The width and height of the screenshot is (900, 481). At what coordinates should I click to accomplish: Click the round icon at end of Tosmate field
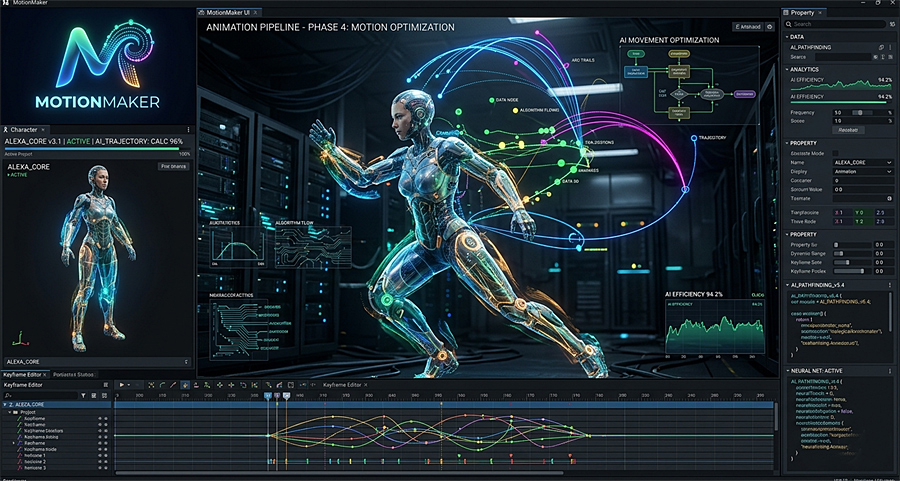[889, 199]
